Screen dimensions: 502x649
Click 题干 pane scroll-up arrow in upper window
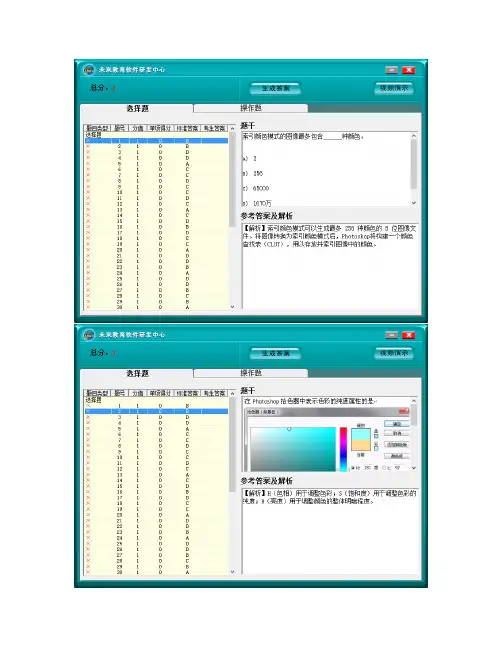414,136
